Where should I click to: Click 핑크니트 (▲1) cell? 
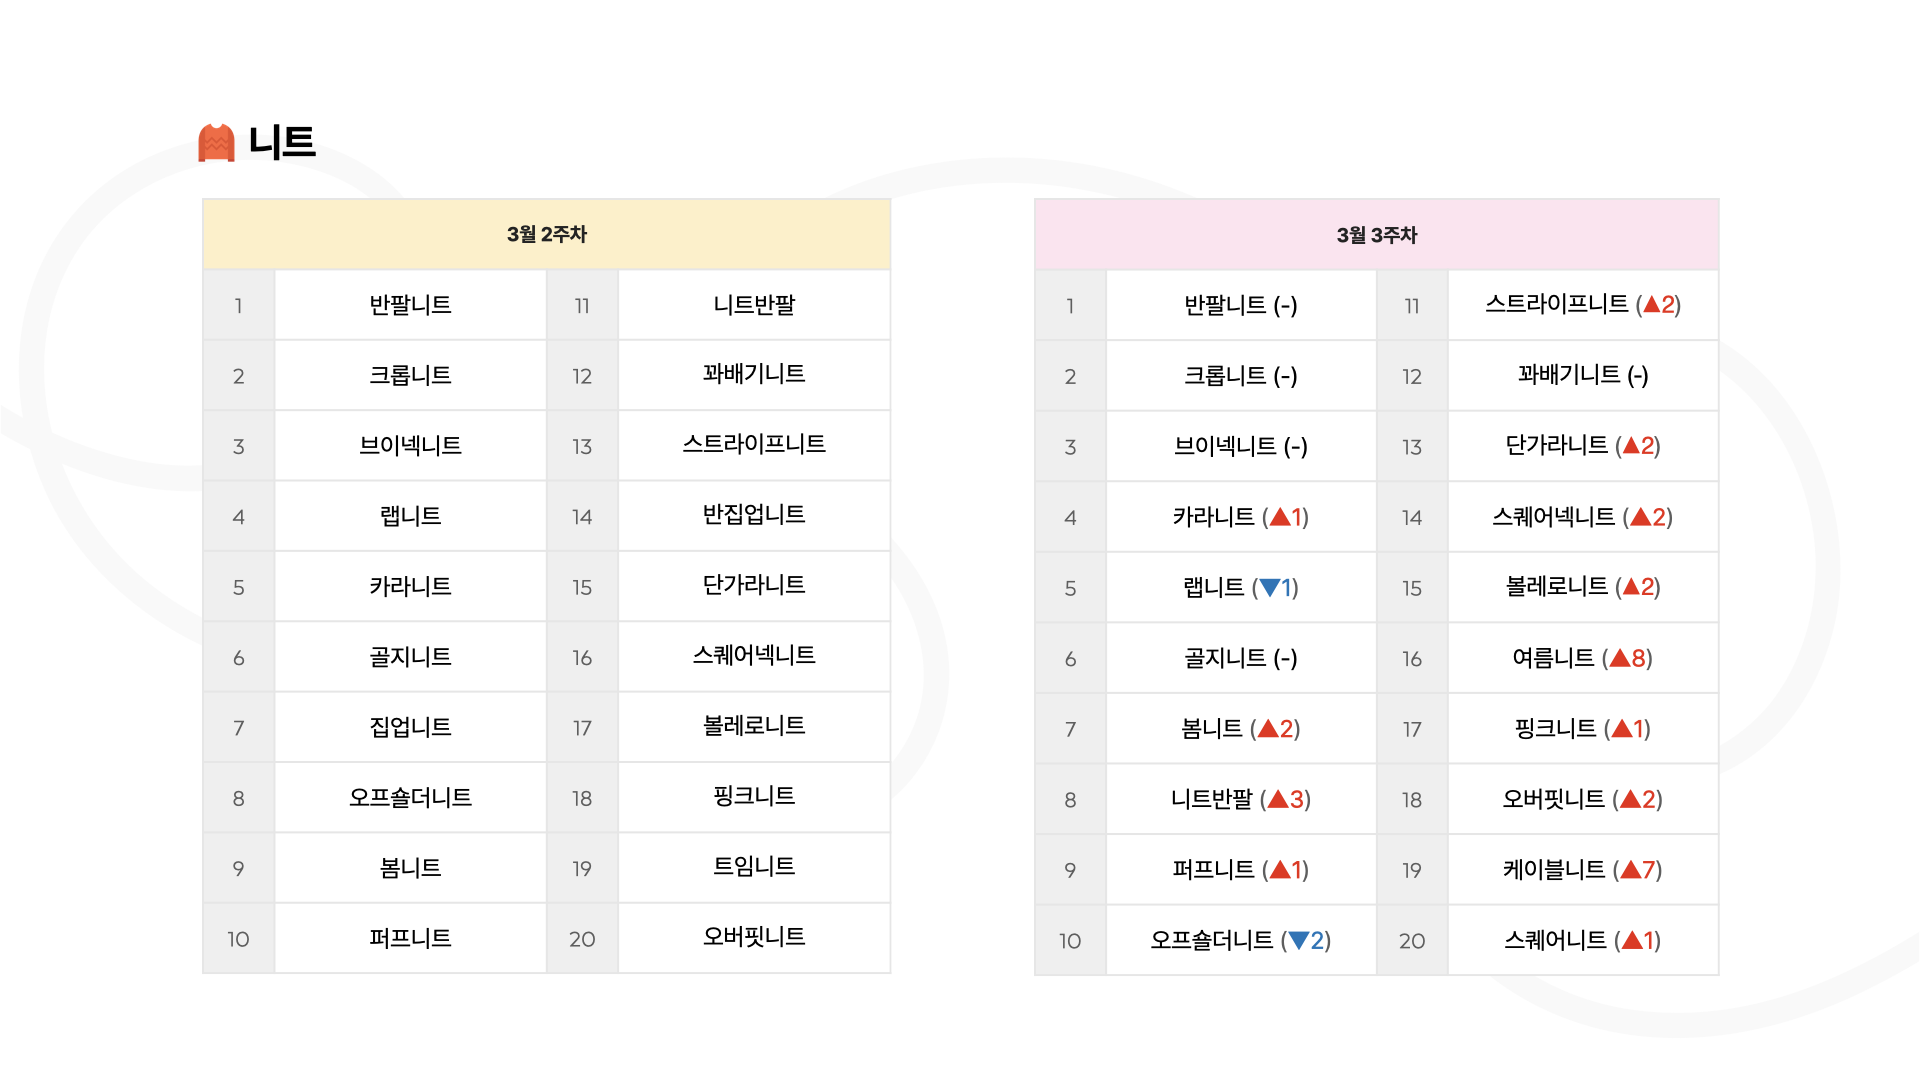pyautogui.click(x=1583, y=729)
